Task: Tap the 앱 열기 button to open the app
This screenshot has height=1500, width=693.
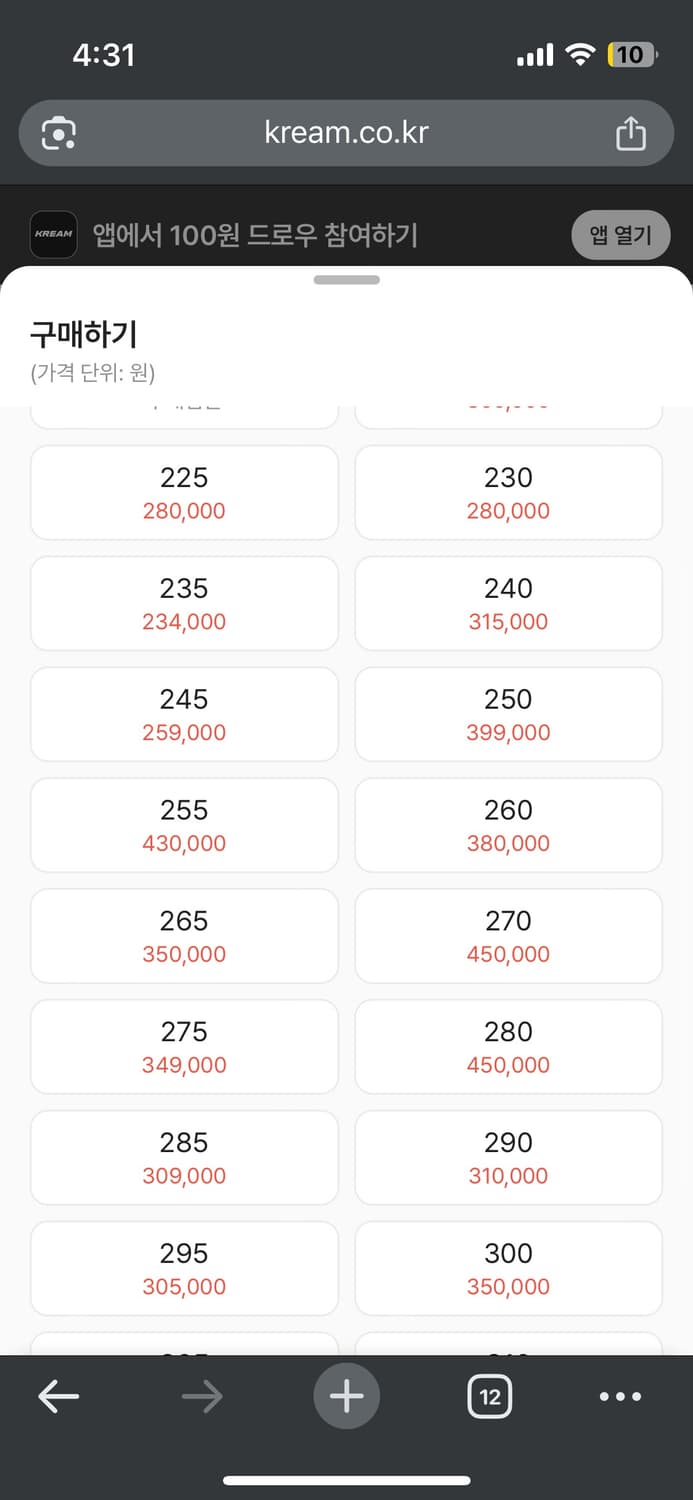Action: (620, 235)
